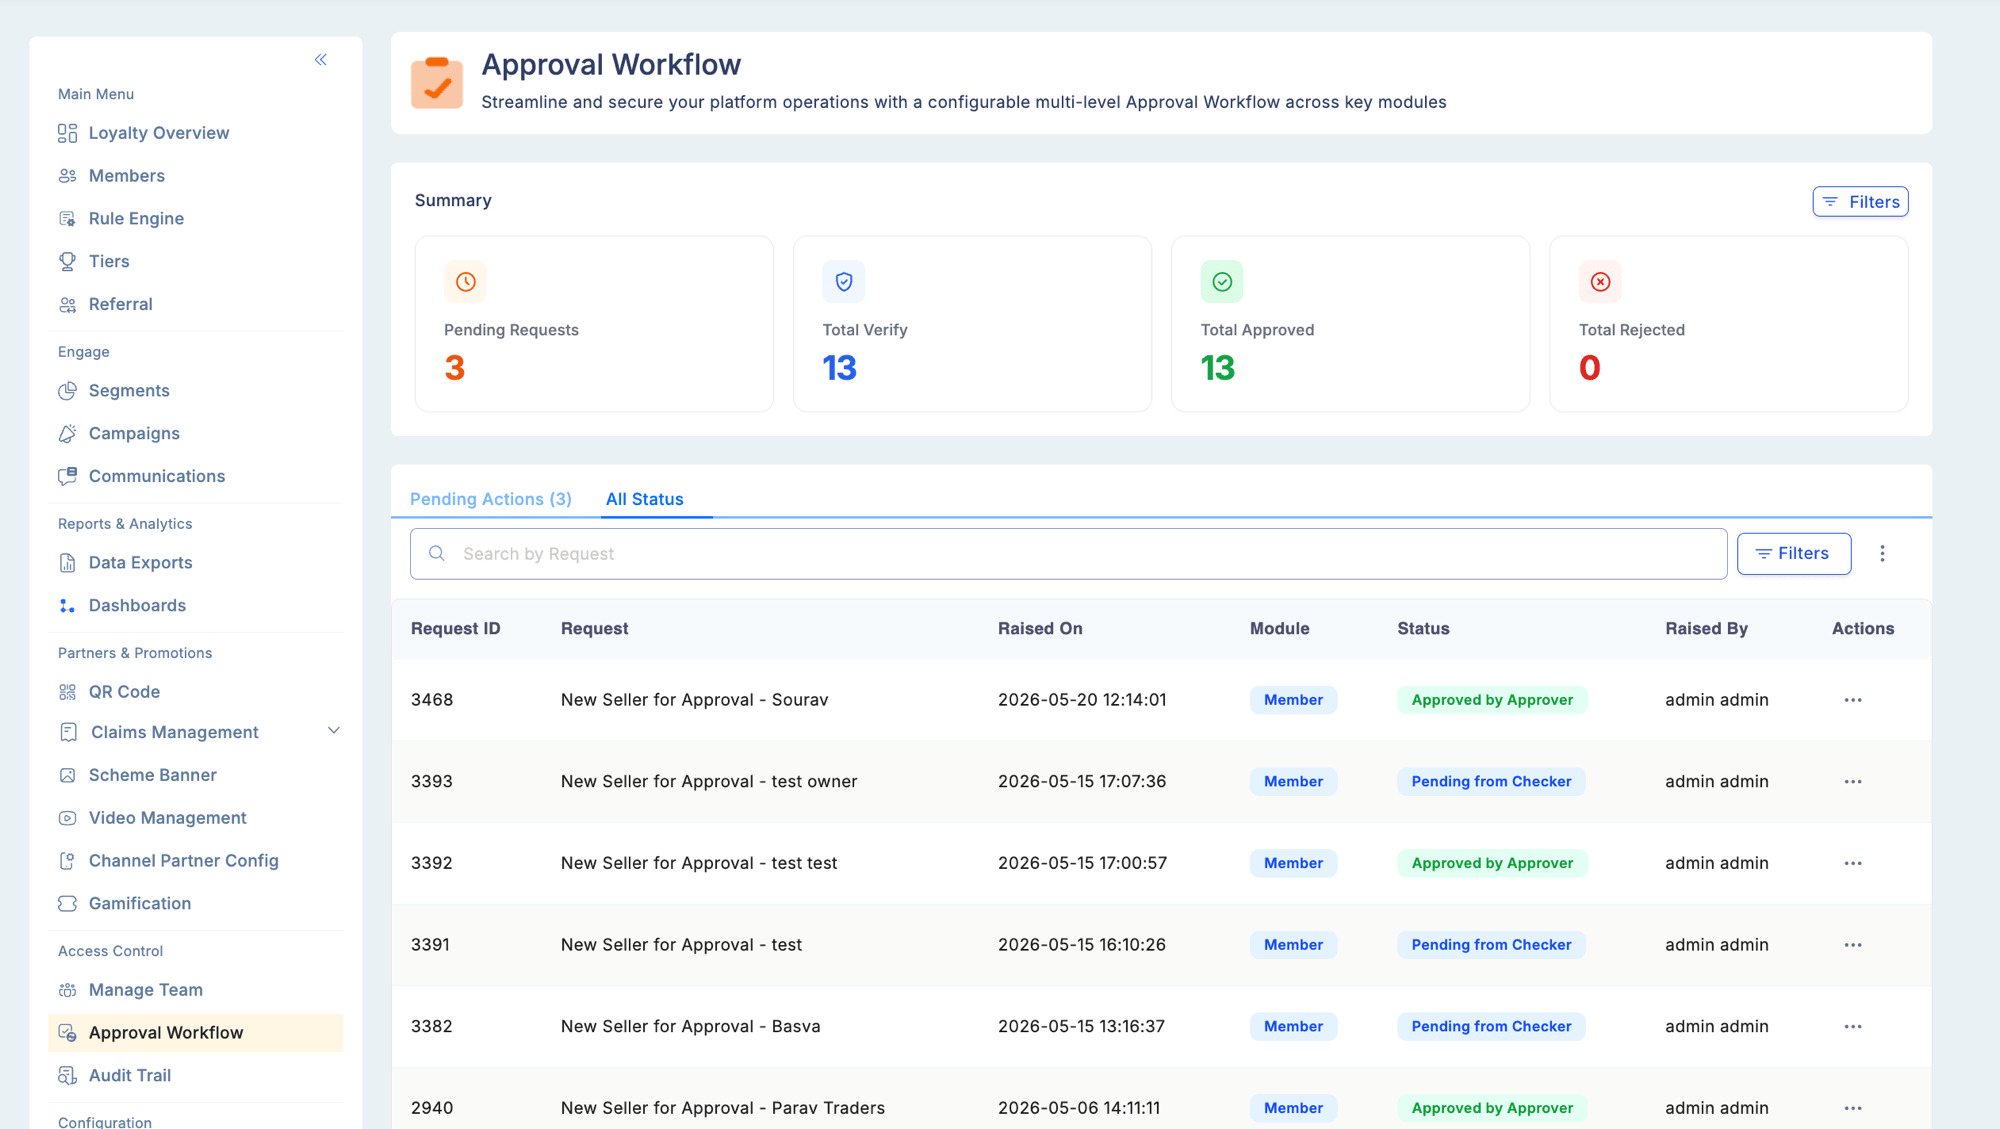Screen dimensions: 2000x1129
Task: Click the Total Verify shield icon
Action: click(844, 282)
